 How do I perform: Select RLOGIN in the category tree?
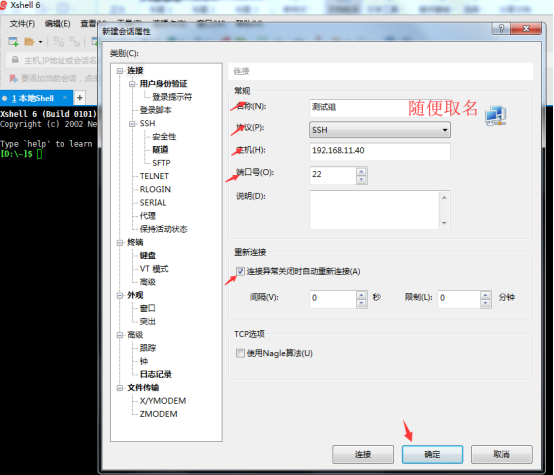point(155,189)
